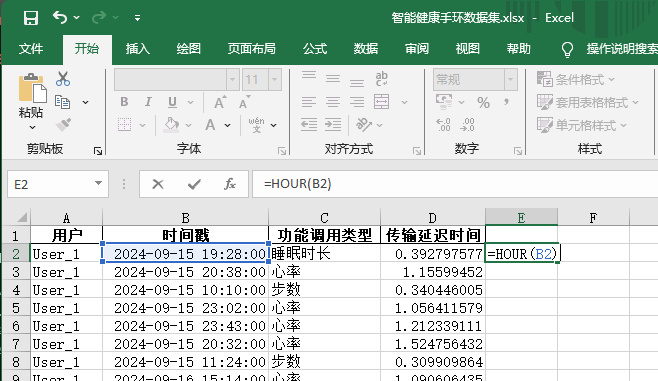
Task: Decrease font size with the small A
Action: pyautogui.click(x=244, y=102)
